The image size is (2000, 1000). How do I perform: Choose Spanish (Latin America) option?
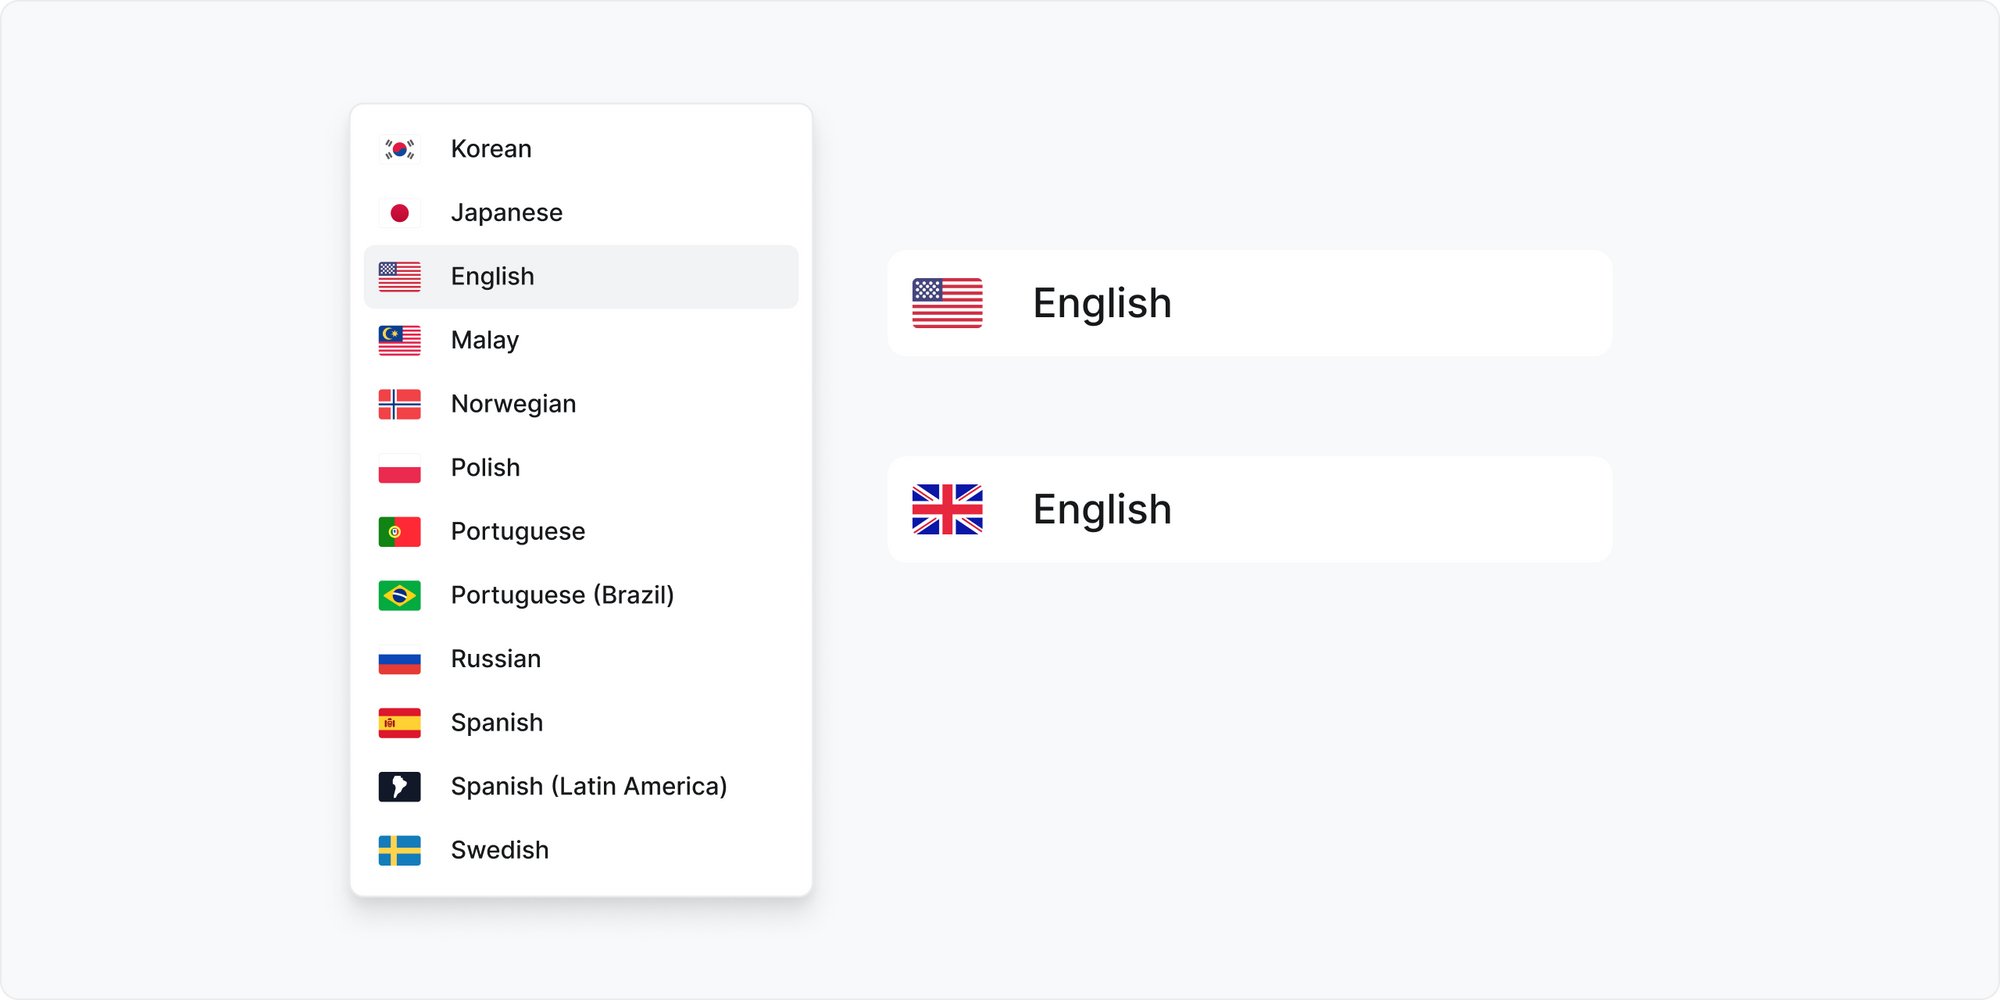(588, 787)
